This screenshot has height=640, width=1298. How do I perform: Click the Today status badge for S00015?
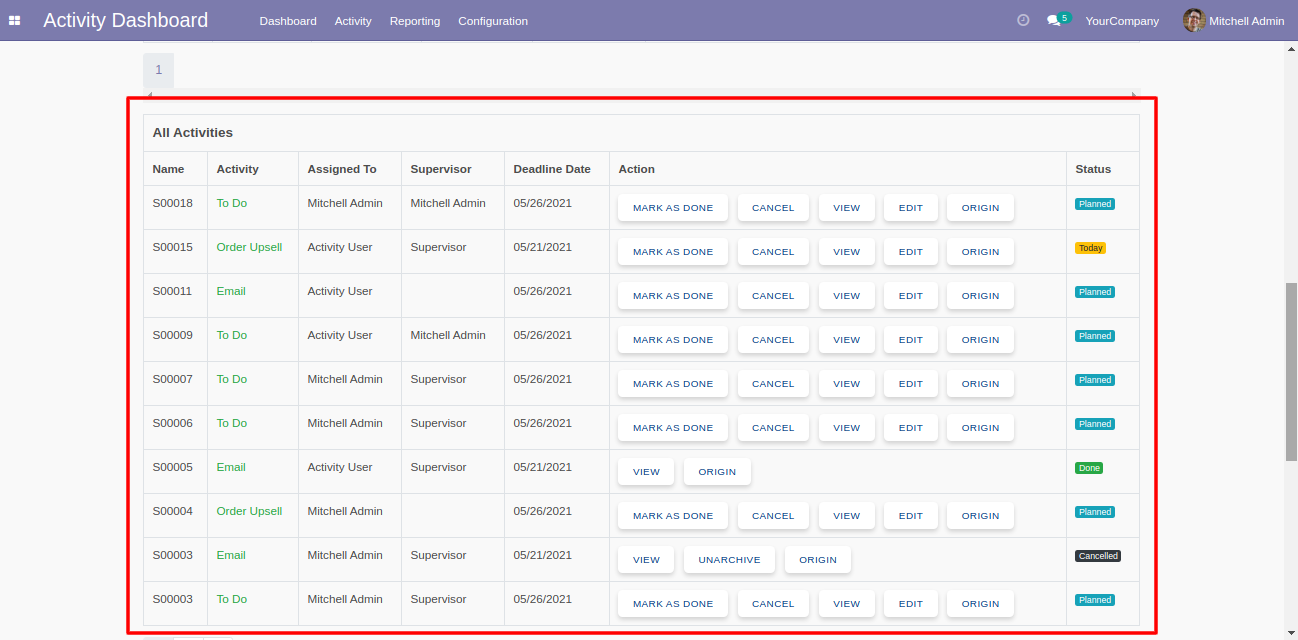(1091, 248)
